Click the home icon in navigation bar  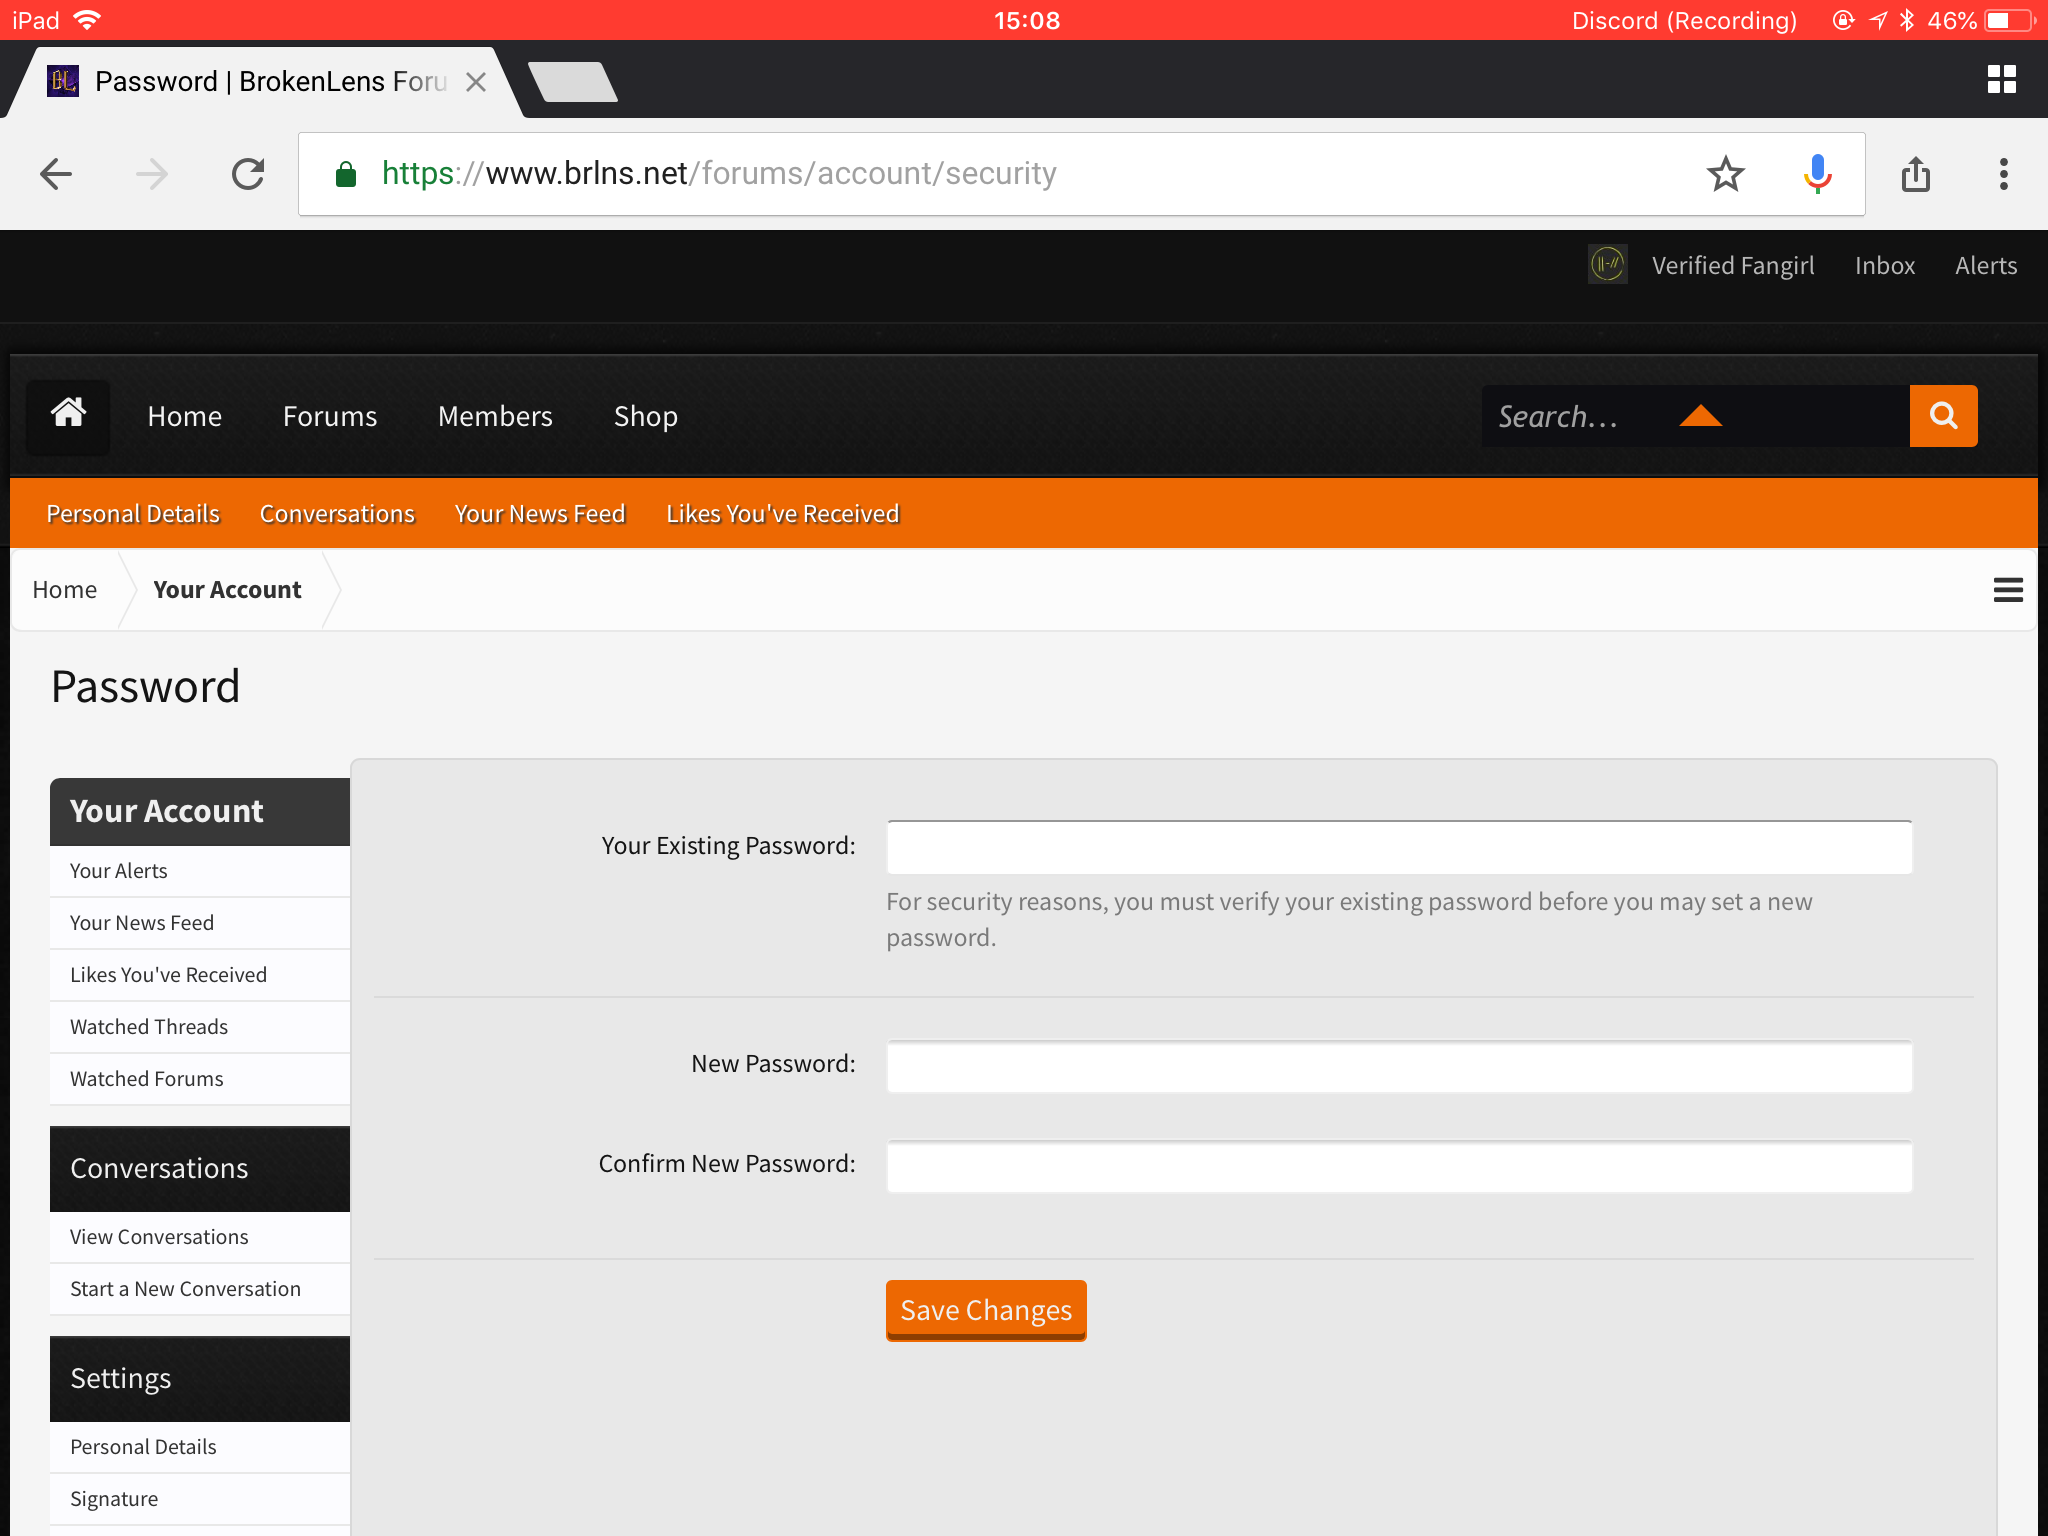68,416
